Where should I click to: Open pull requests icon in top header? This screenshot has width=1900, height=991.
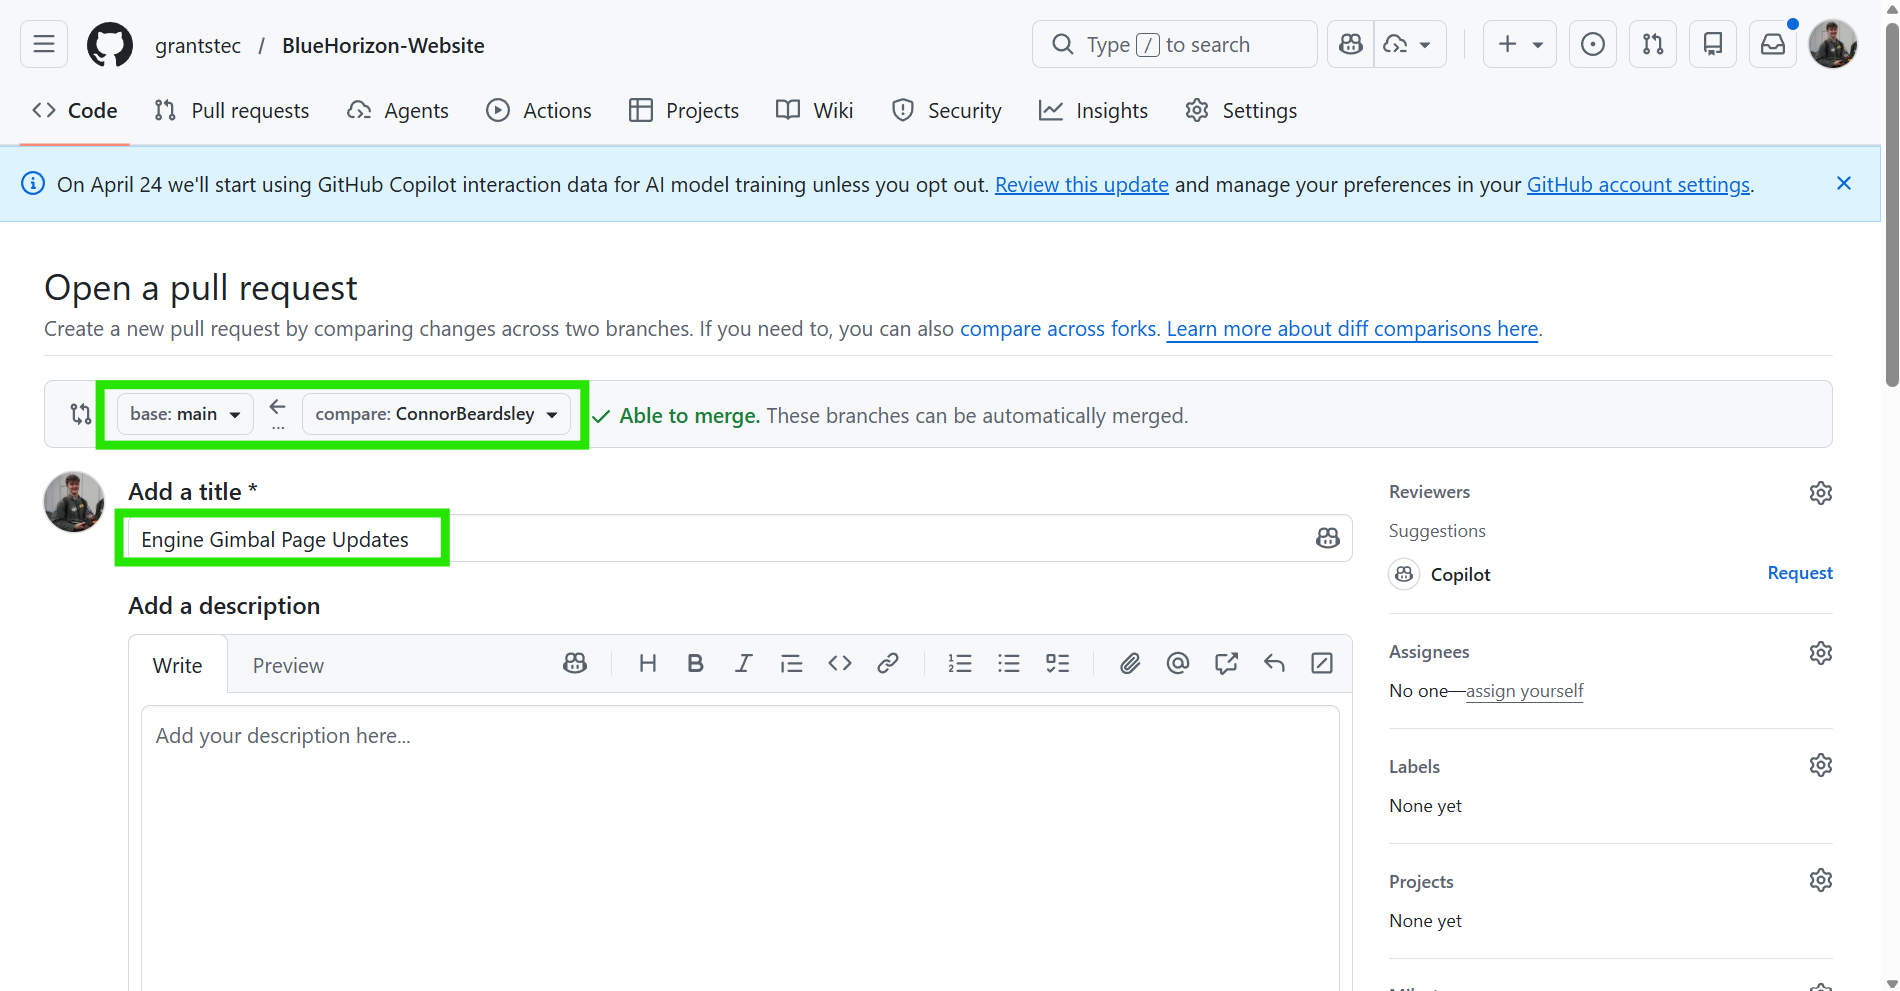(x=1653, y=44)
